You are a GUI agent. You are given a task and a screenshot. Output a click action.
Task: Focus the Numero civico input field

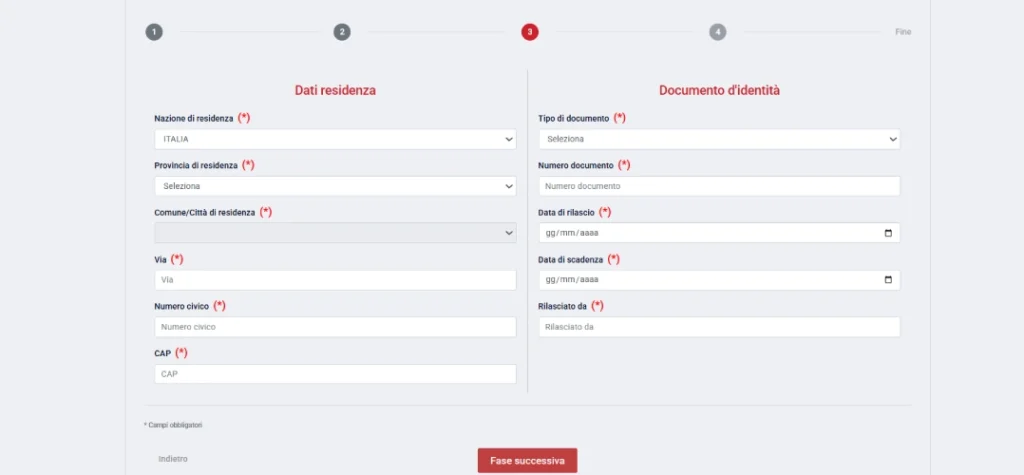[335, 327]
